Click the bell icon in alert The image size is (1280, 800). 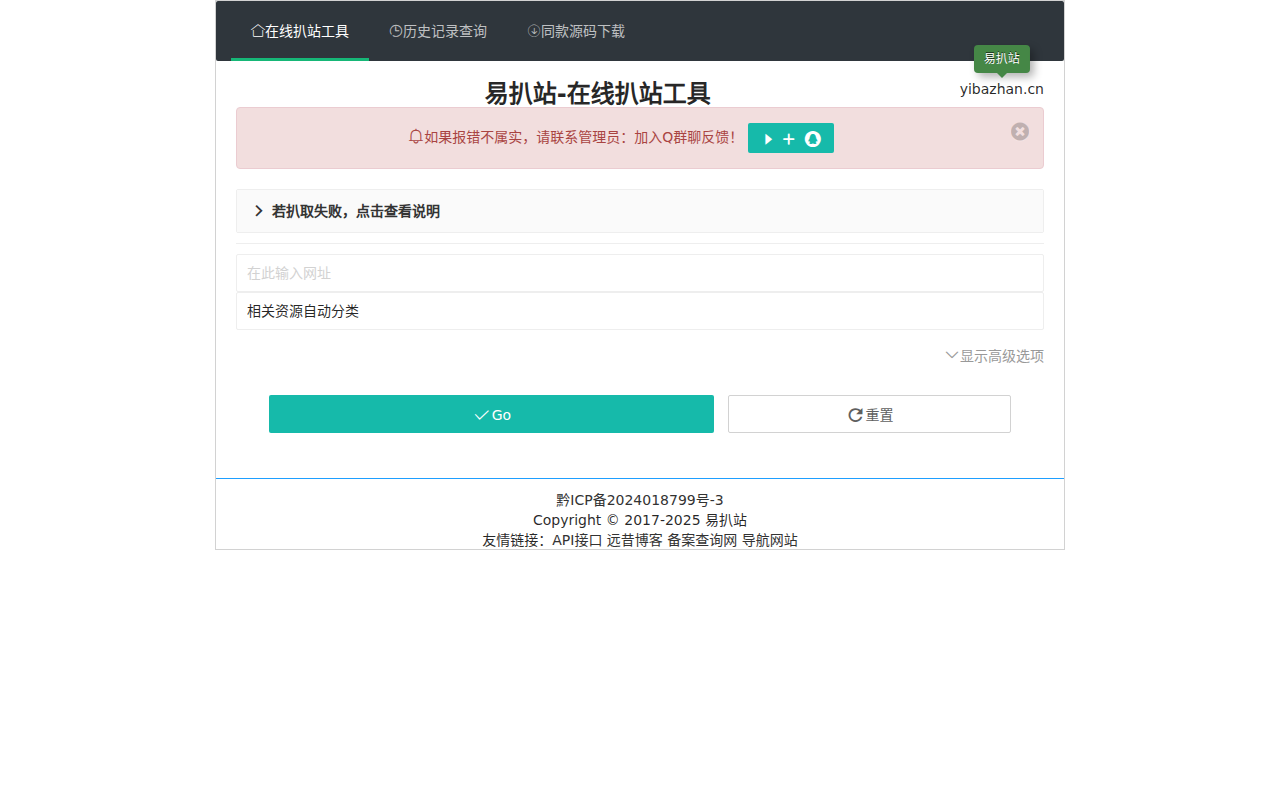[416, 137]
